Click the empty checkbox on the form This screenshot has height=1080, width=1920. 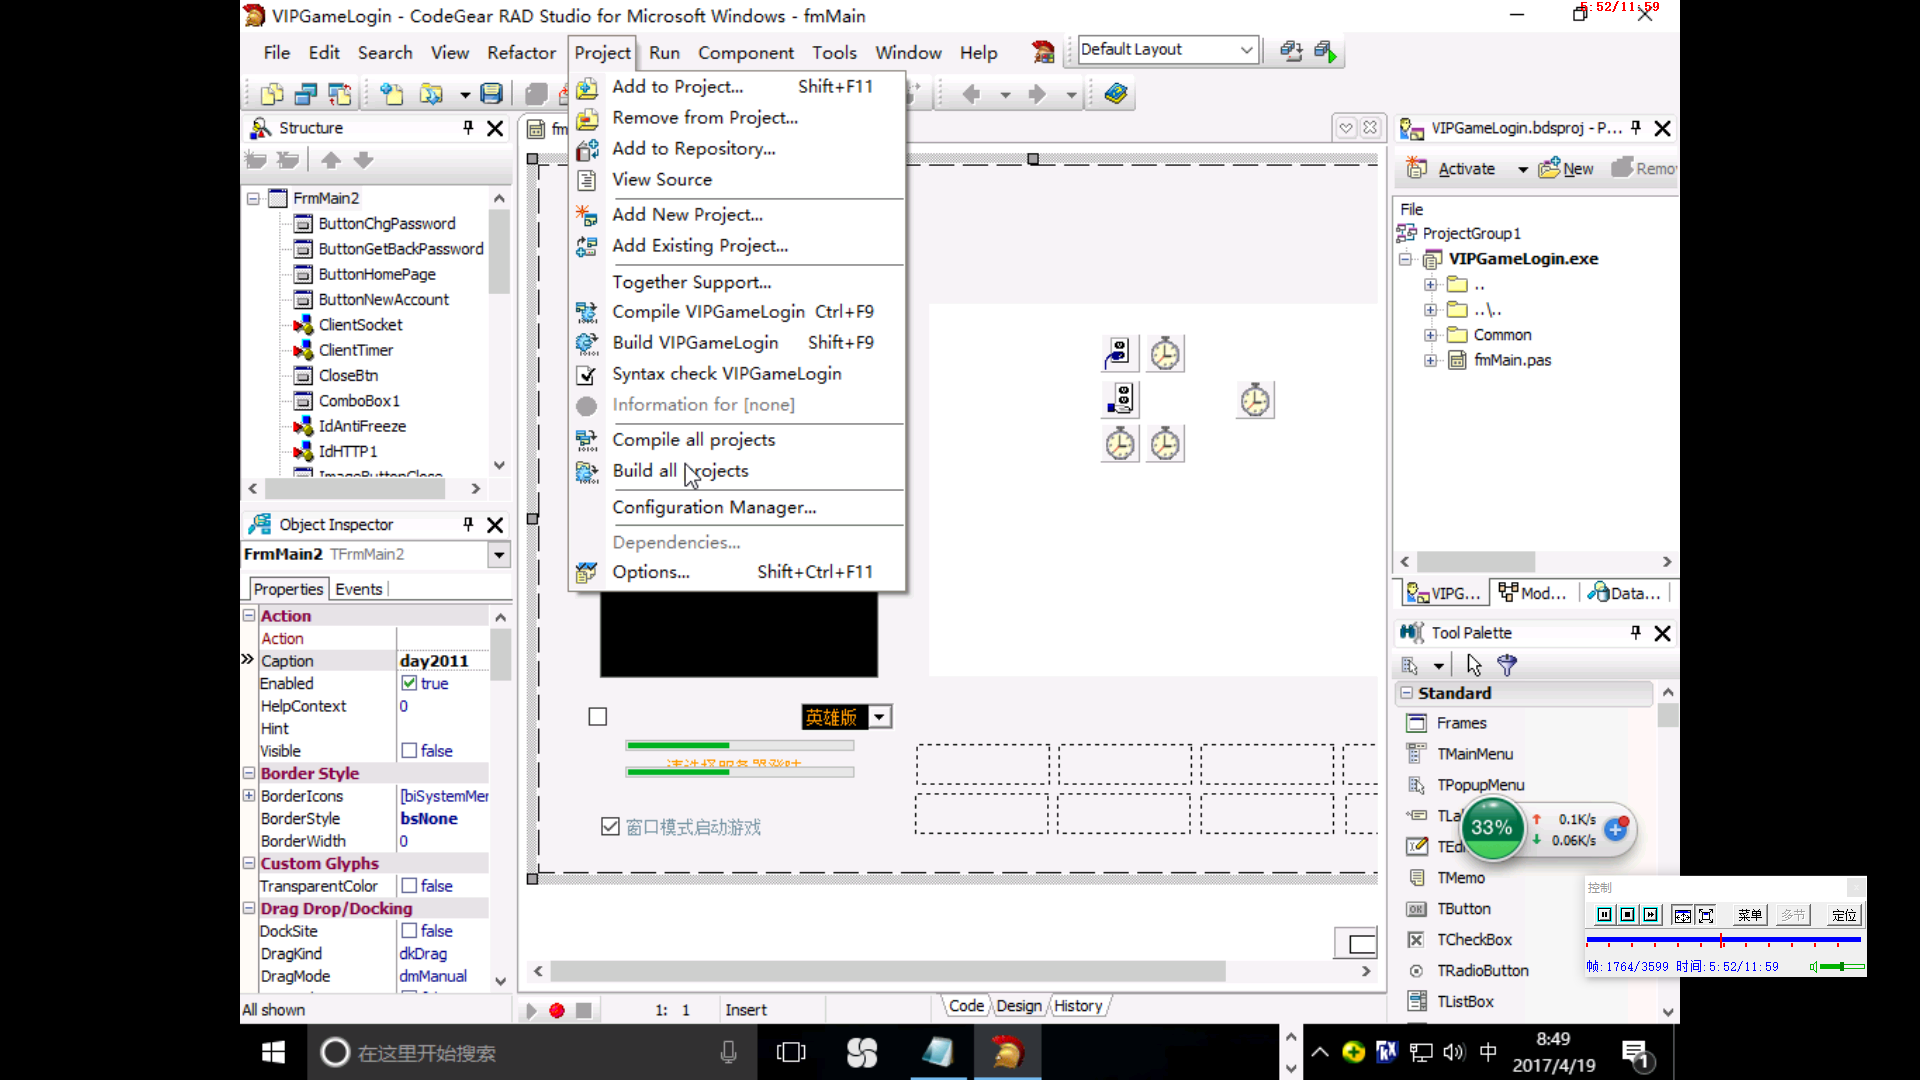(598, 716)
